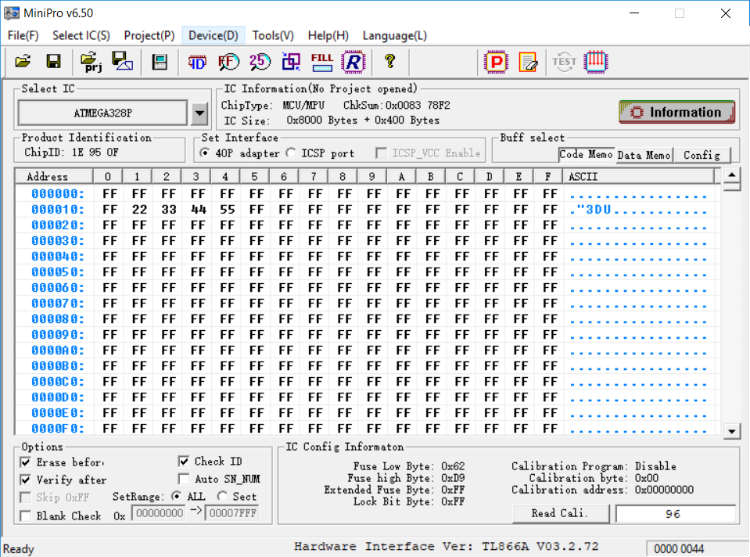Screen dimensions: 750x557
Task: Select the ICSP port radio button
Action: click(291, 153)
